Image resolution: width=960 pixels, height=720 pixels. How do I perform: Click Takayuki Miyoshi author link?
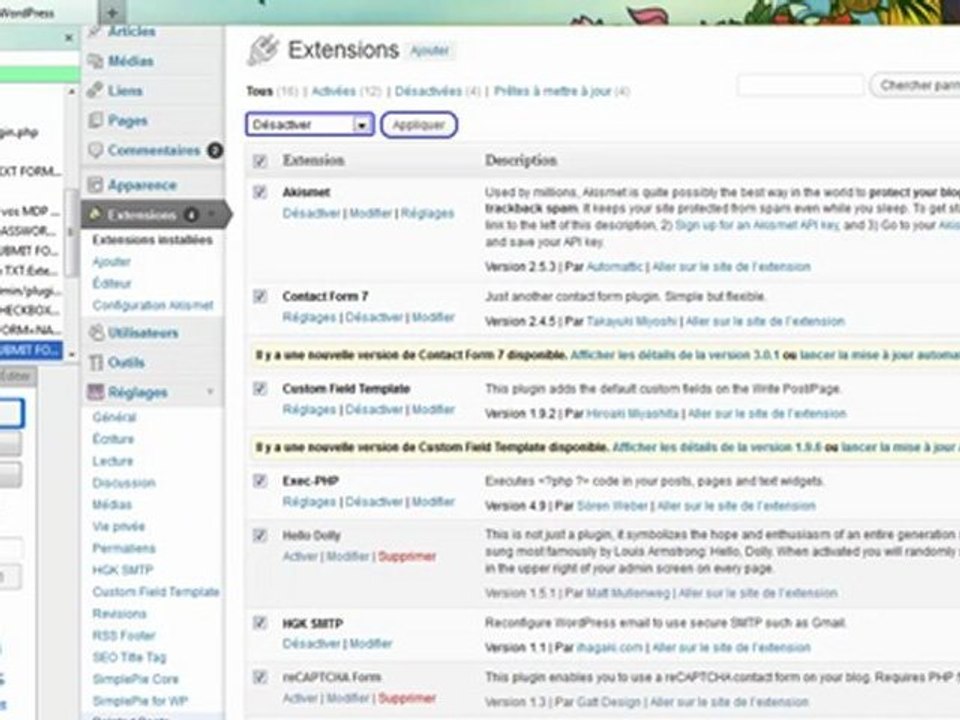632,321
